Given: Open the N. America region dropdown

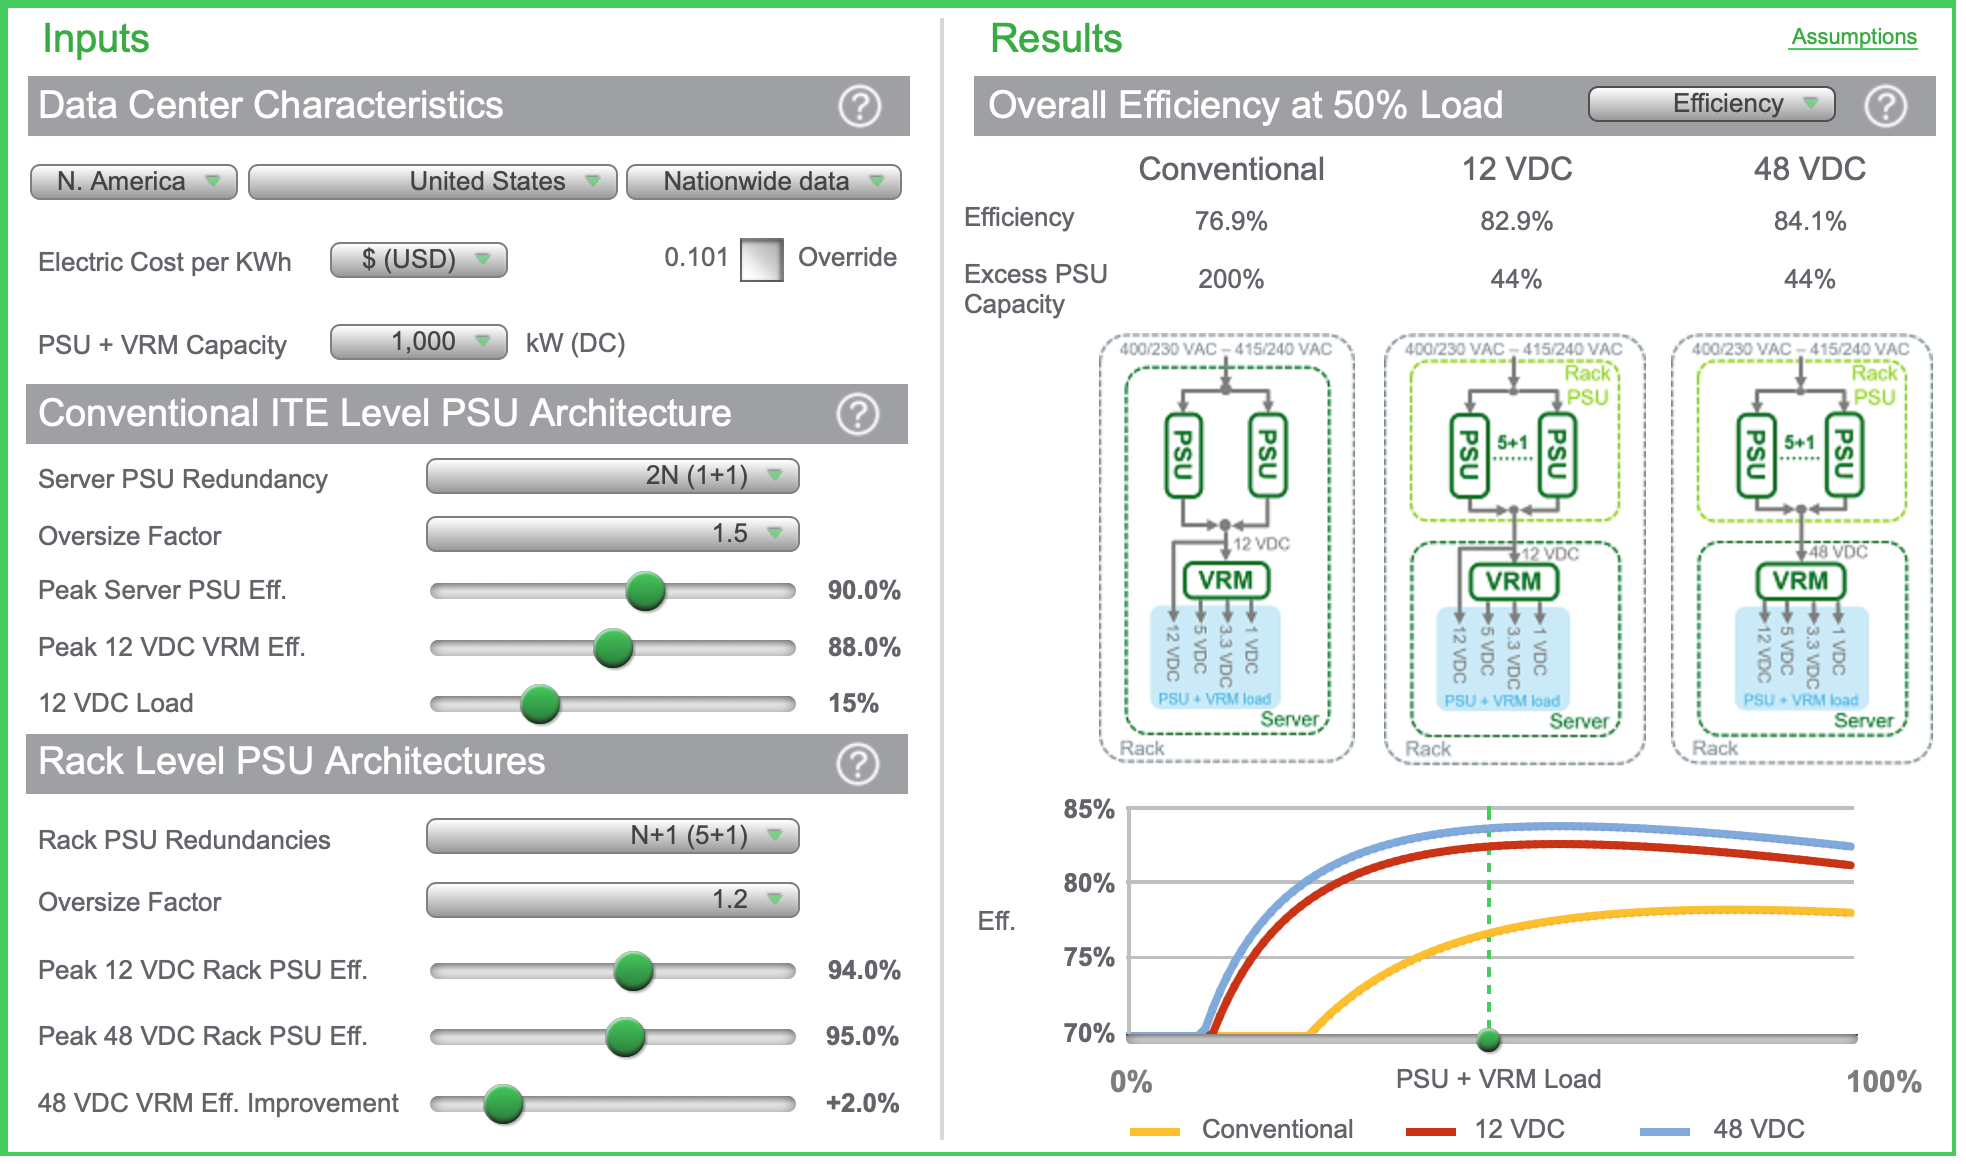Looking at the screenshot, I should (134, 182).
